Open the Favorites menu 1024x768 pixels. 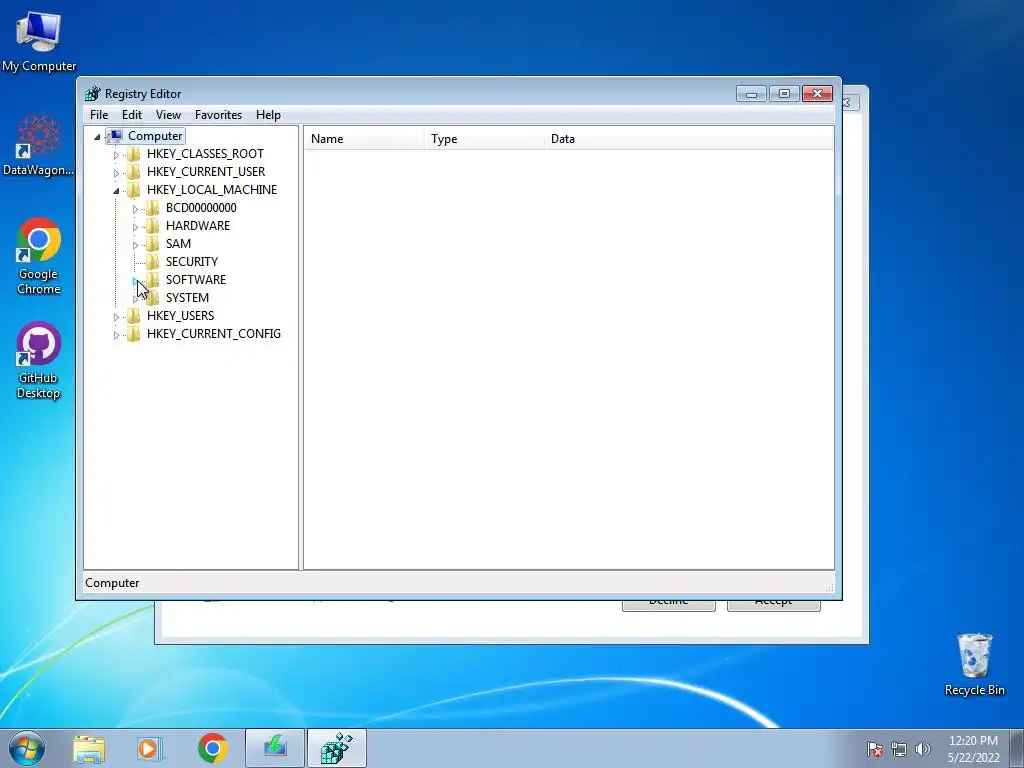click(218, 115)
